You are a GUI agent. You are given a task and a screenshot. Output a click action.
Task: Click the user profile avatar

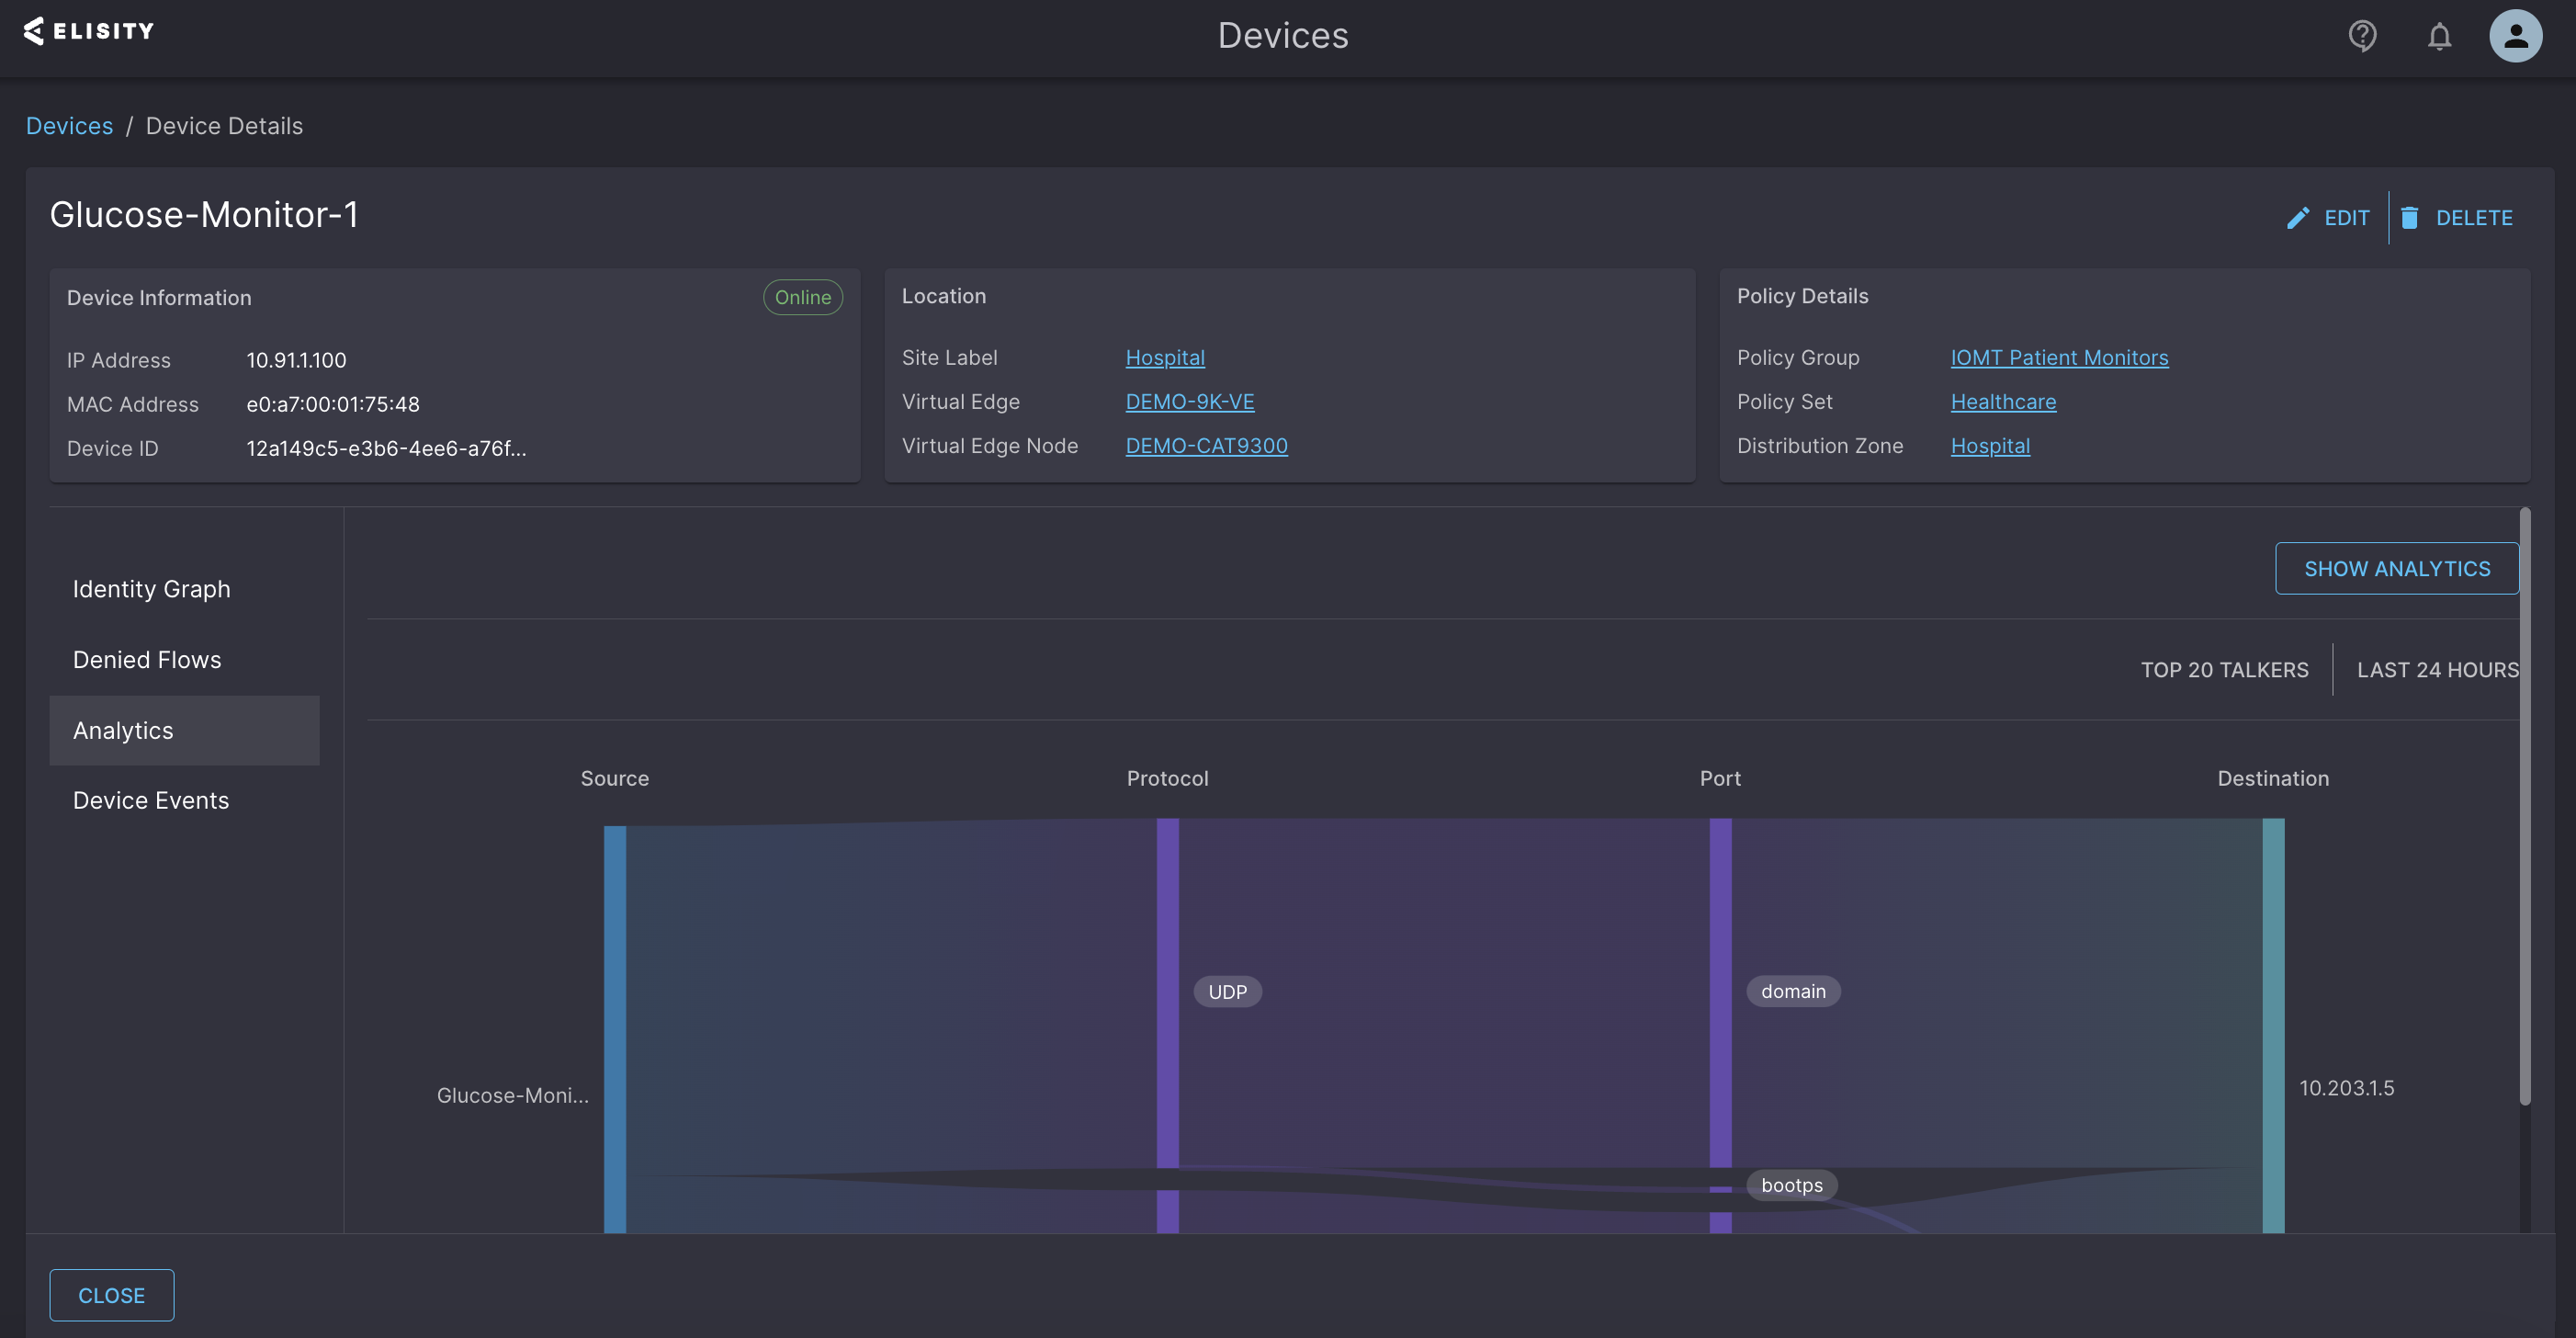point(2515,36)
